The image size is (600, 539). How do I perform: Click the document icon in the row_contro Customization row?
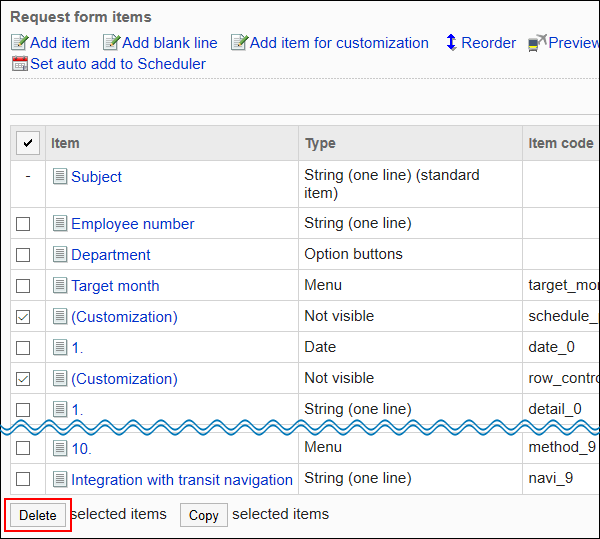click(60, 378)
